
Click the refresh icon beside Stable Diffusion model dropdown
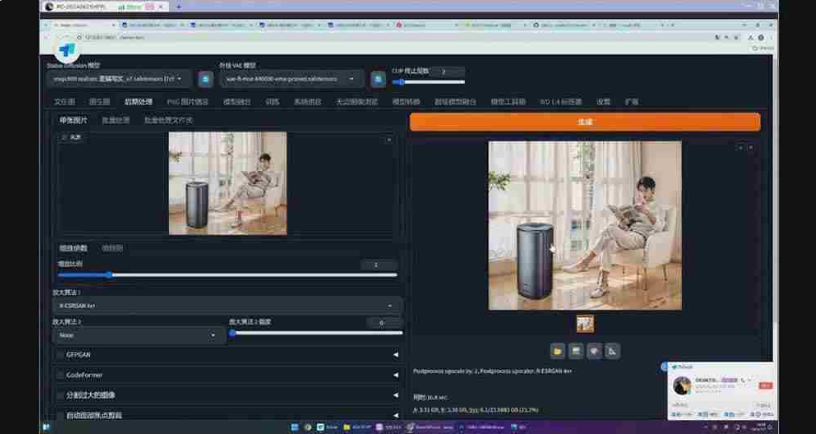click(205, 79)
